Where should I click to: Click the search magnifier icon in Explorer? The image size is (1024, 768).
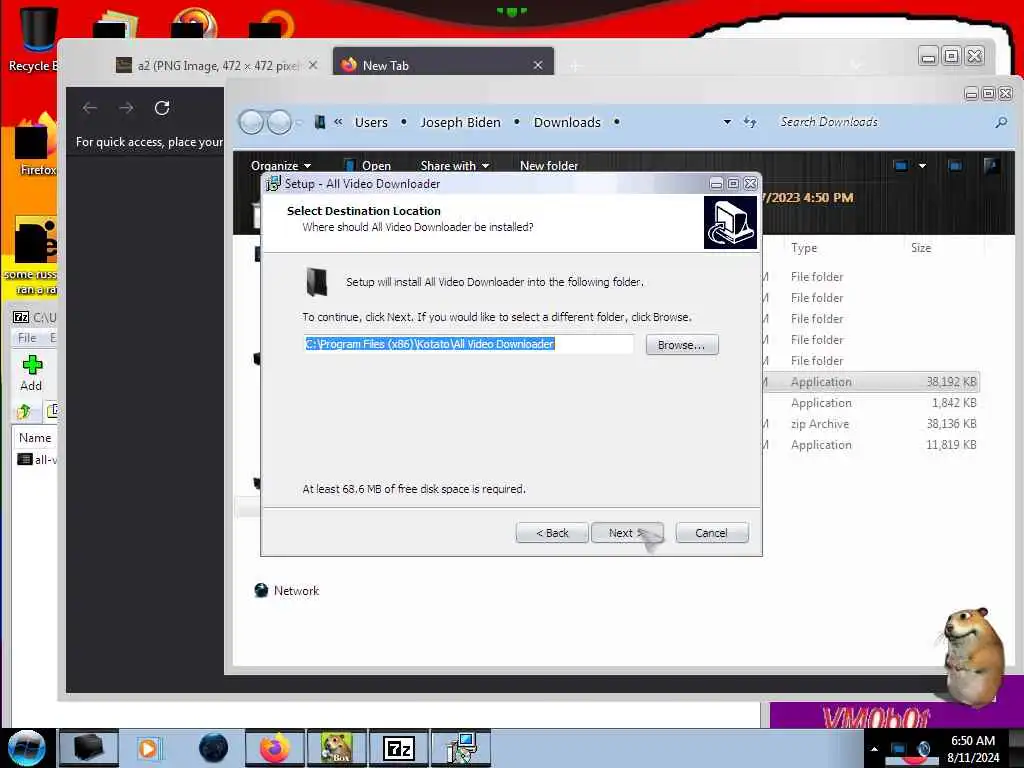pos(1001,122)
